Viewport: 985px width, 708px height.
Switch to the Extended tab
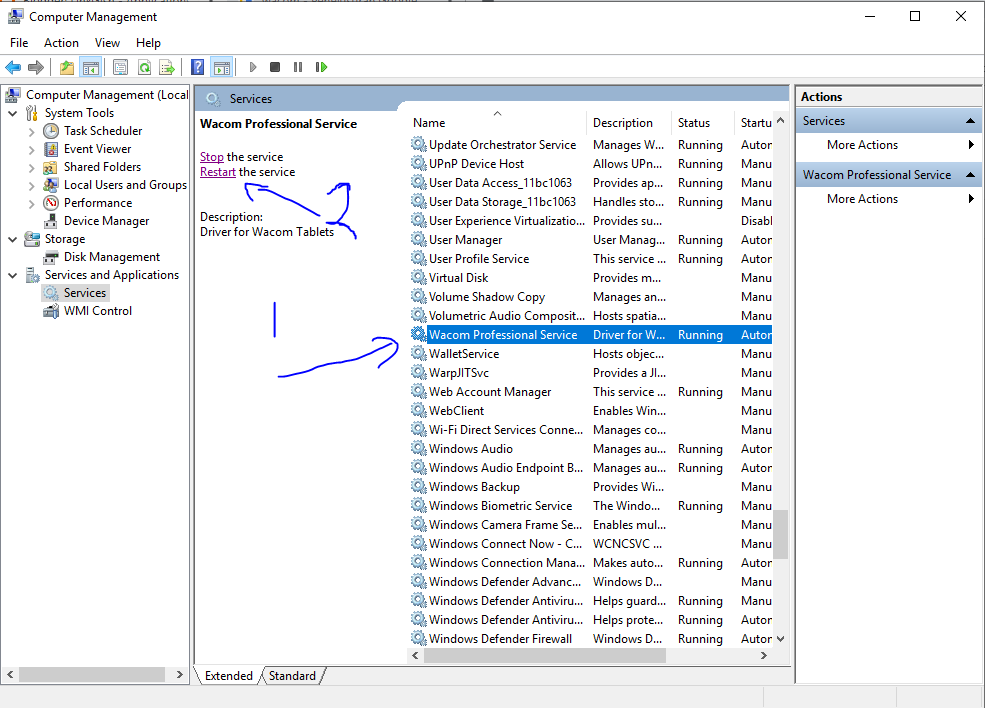click(x=228, y=676)
